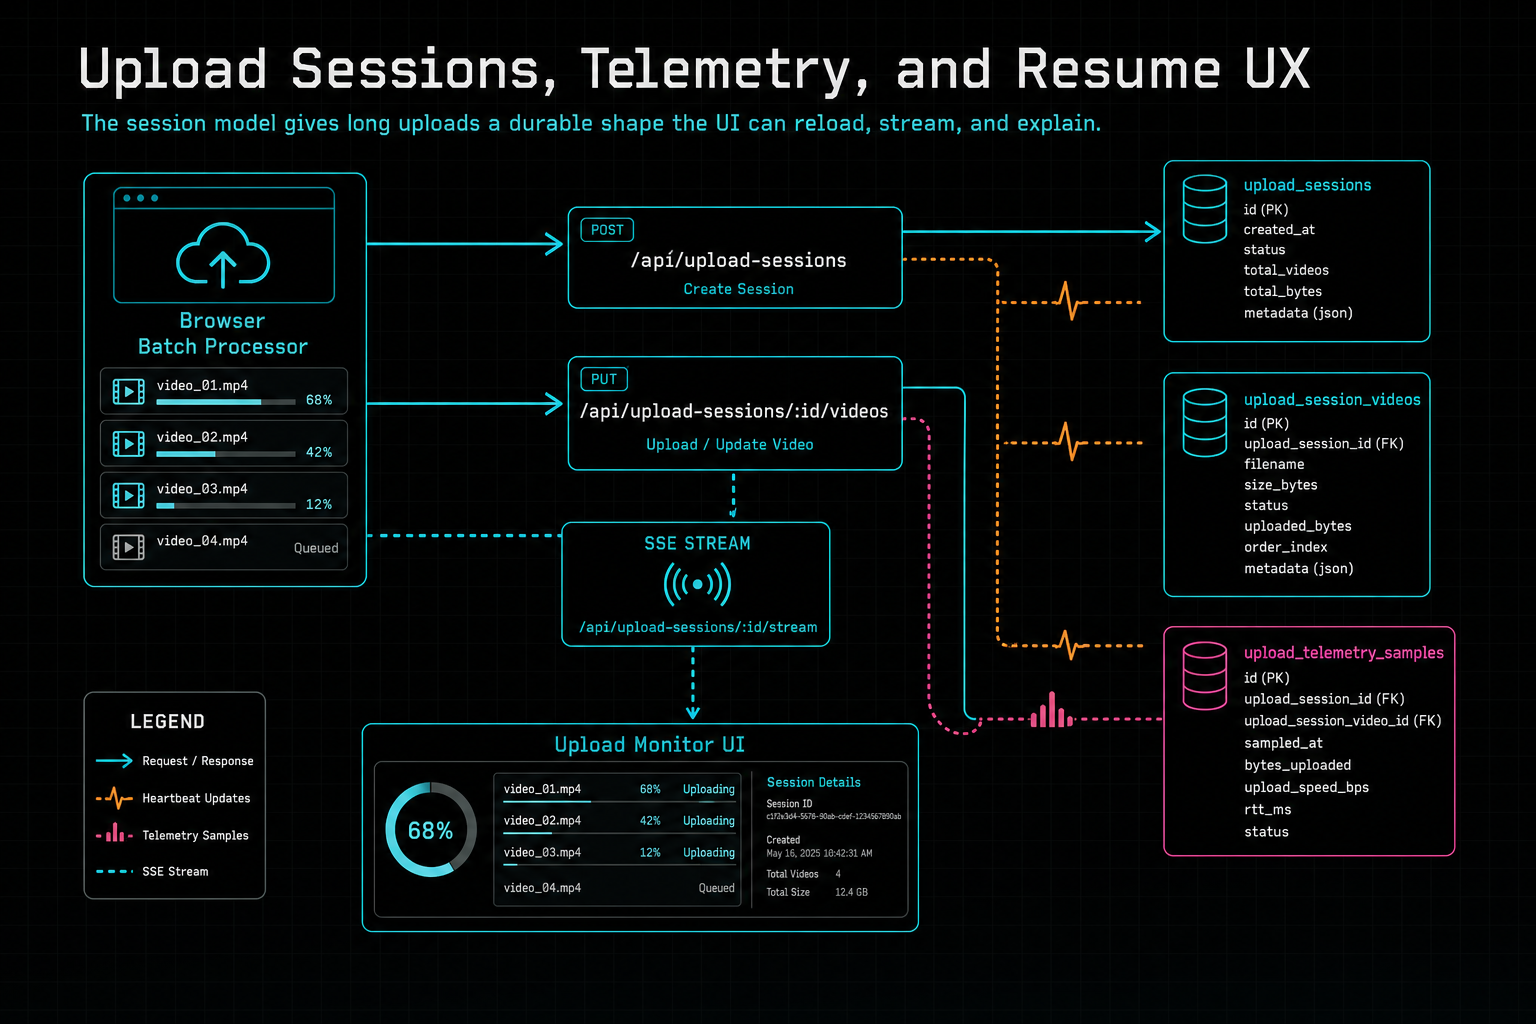Viewport: 1536px width, 1024px height.
Task: Open the Upload / Update Video label
Action: pos(730,444)
